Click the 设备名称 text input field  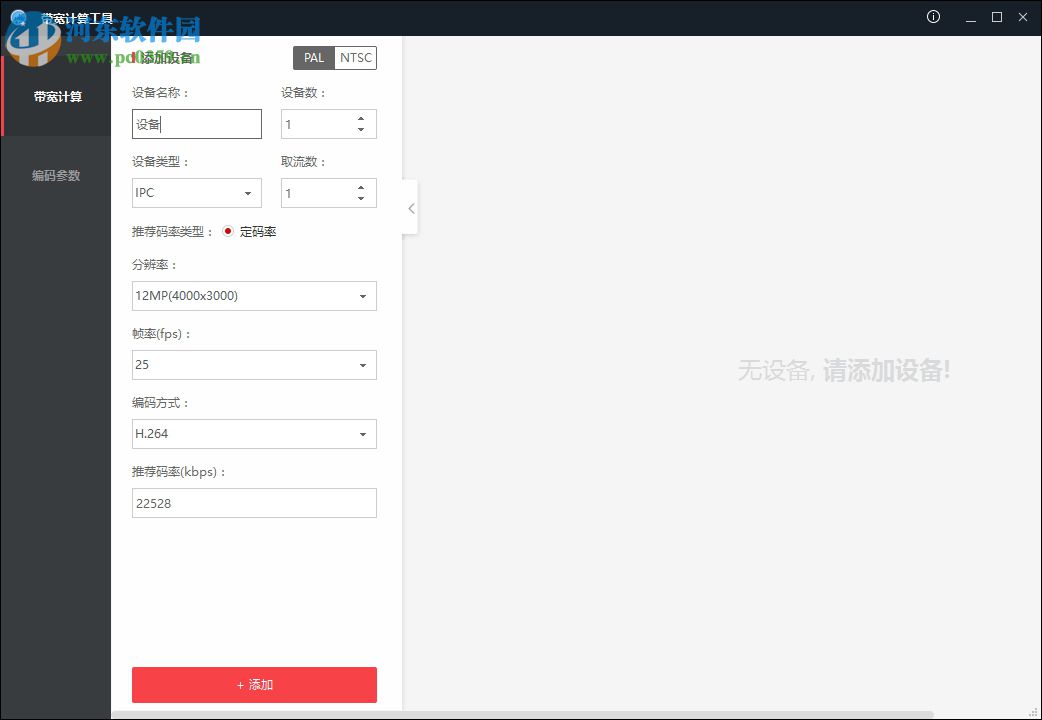click(x=196, y=123)
